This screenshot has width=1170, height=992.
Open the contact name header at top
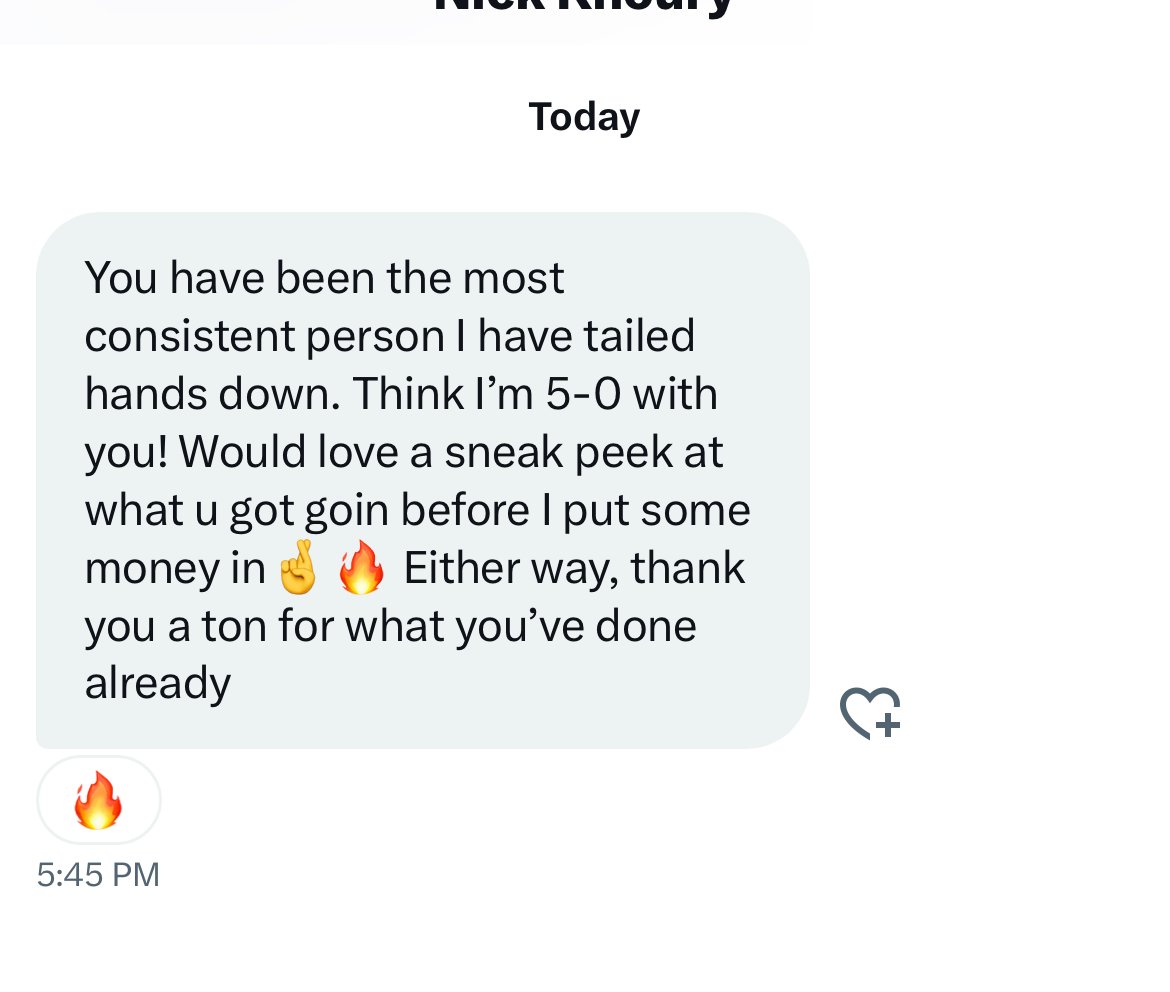[584, 8]
